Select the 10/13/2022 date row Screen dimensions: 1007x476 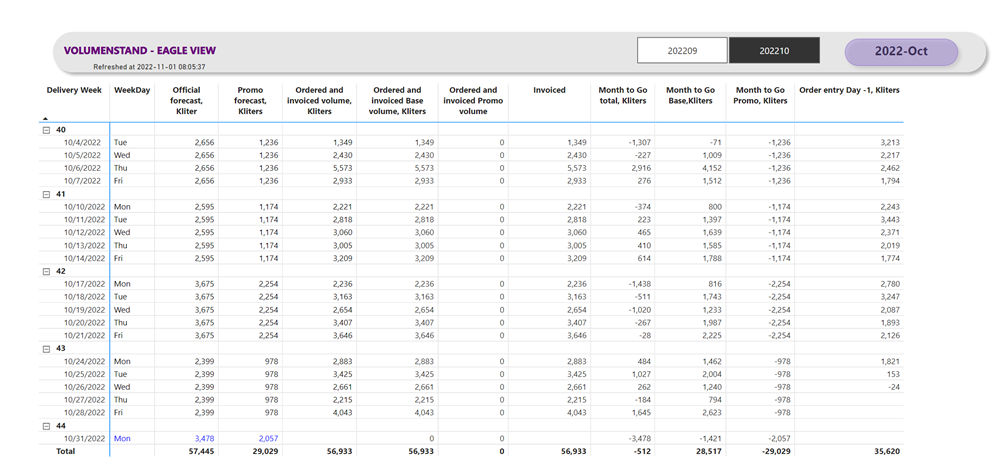[x=473, y=245]
